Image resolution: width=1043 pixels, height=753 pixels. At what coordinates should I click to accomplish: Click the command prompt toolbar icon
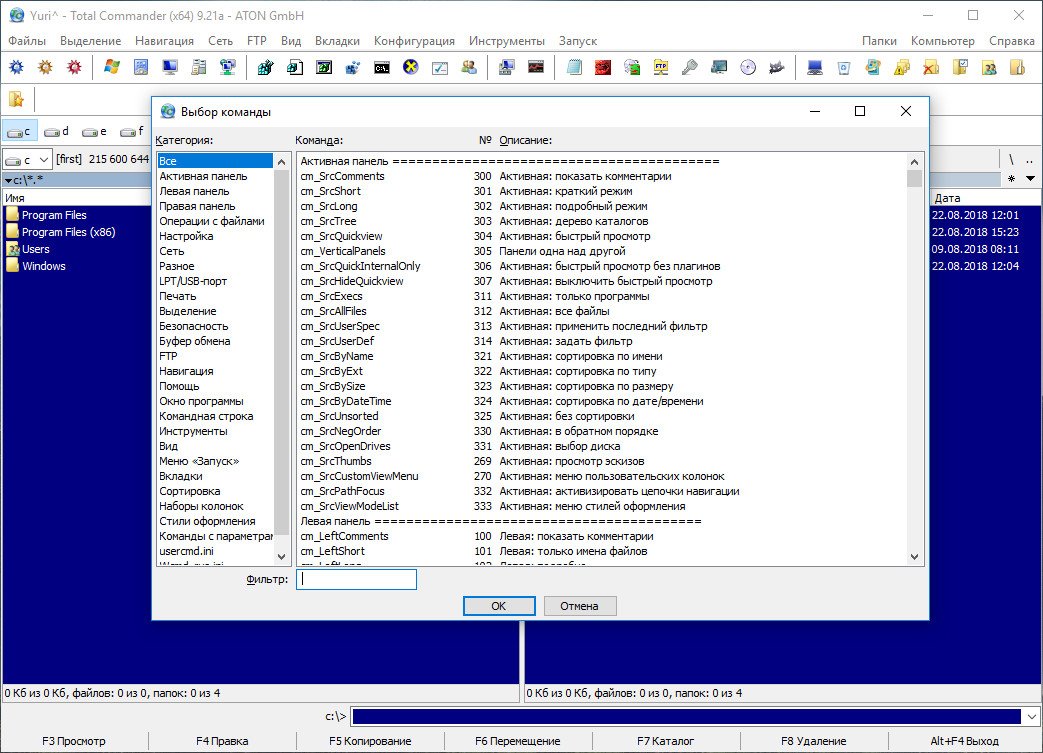[x=381, y=67]
